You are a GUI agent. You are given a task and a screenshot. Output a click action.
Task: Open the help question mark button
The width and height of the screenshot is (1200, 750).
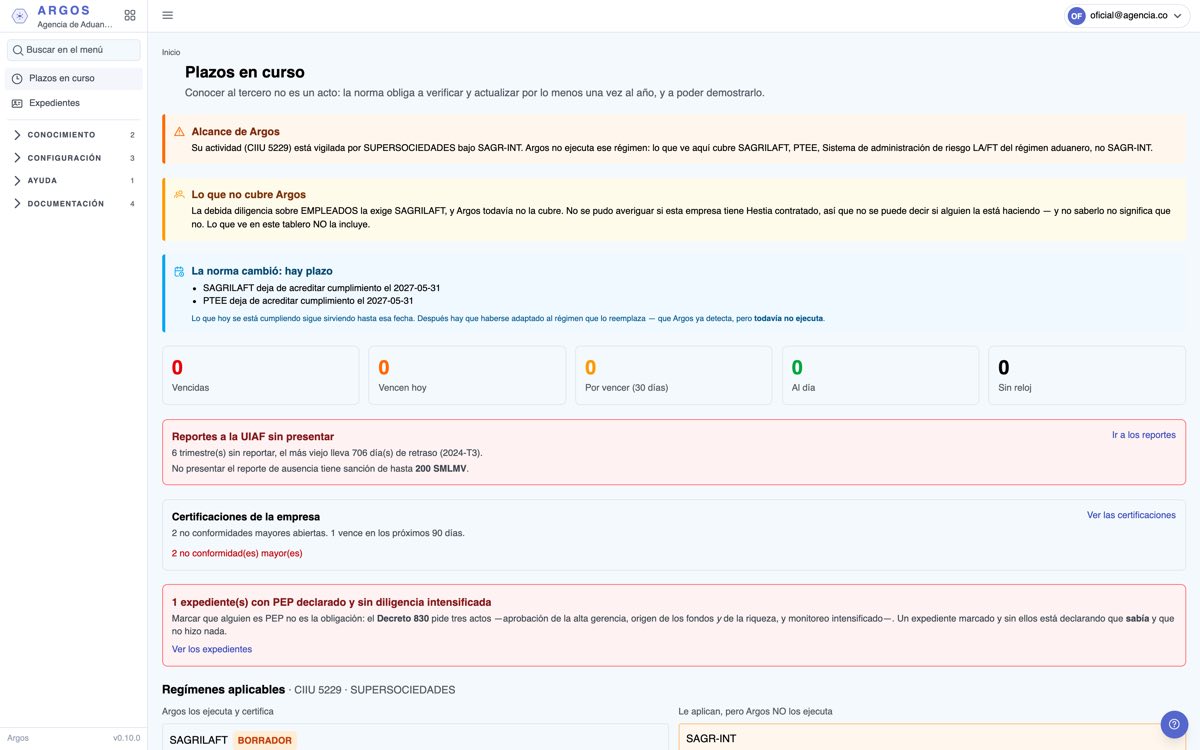pos(1174,724)
